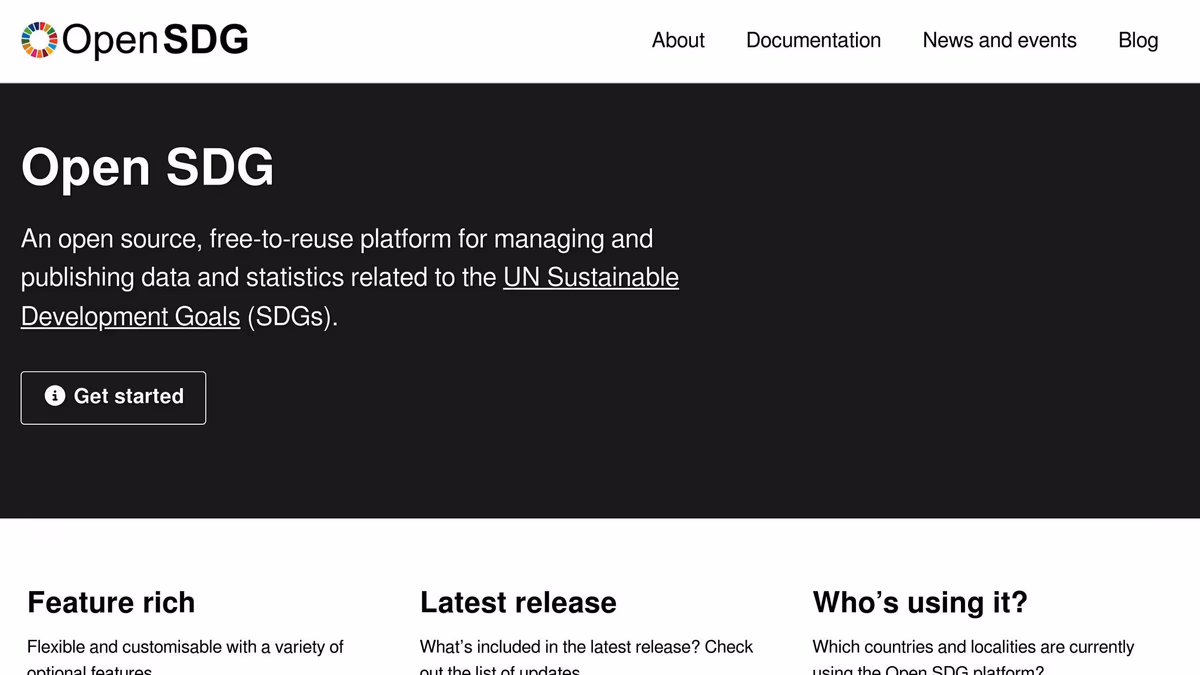This screenshot has height=675, width=1200.
Task: Click the blank header area left of About
Action: click(x=450, y=40)
